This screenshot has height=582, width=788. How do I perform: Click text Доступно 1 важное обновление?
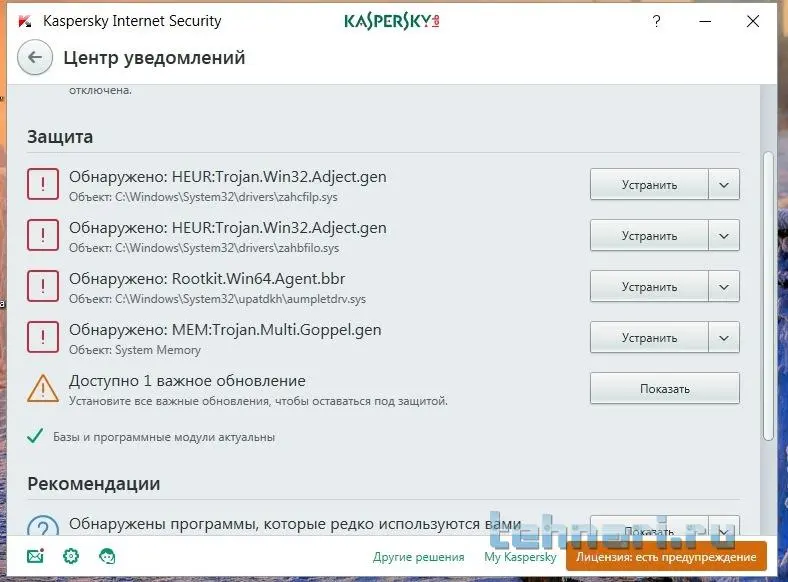point(187,381)
